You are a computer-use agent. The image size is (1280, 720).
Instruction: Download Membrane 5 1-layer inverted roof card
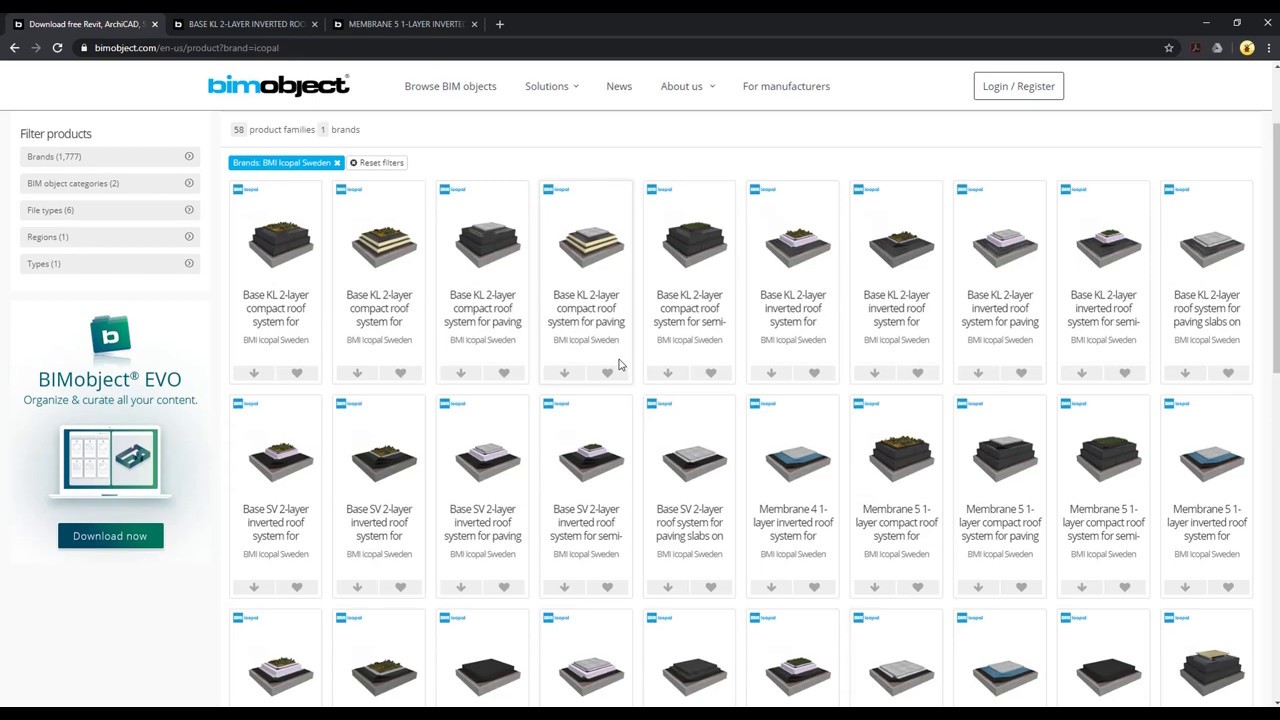[x=1185, y=587]
